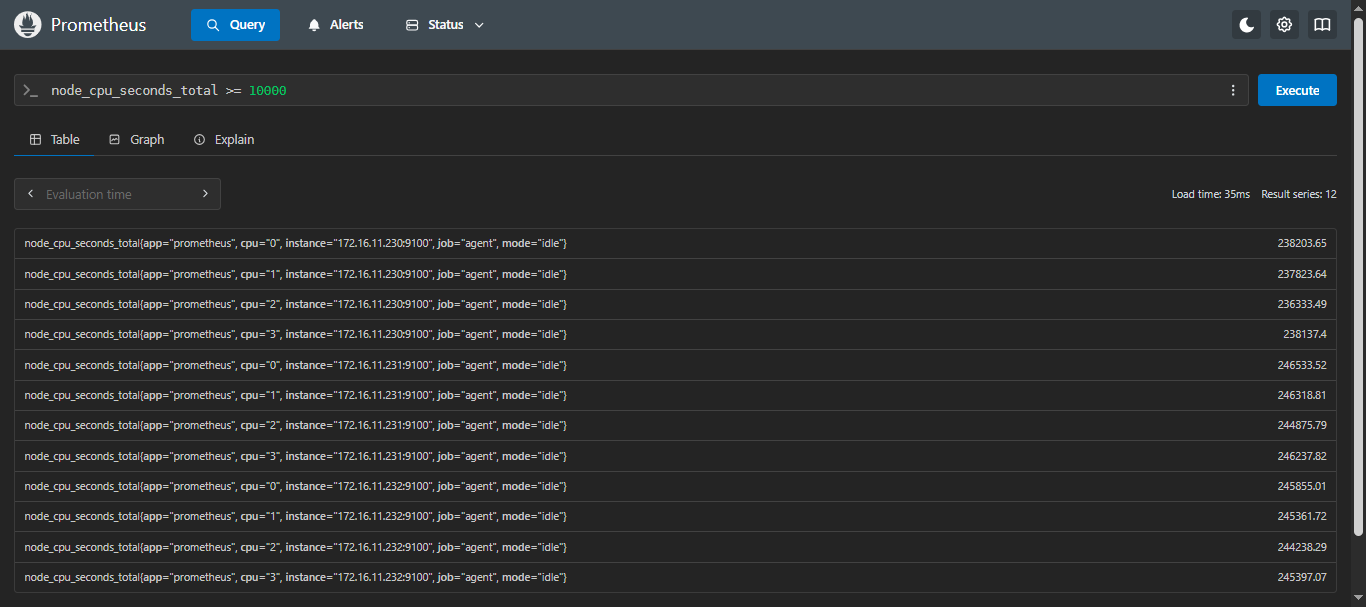The image size is (1366, 607).
Task: Run the query with the Execute button
Action: (x=1297, y=90)
